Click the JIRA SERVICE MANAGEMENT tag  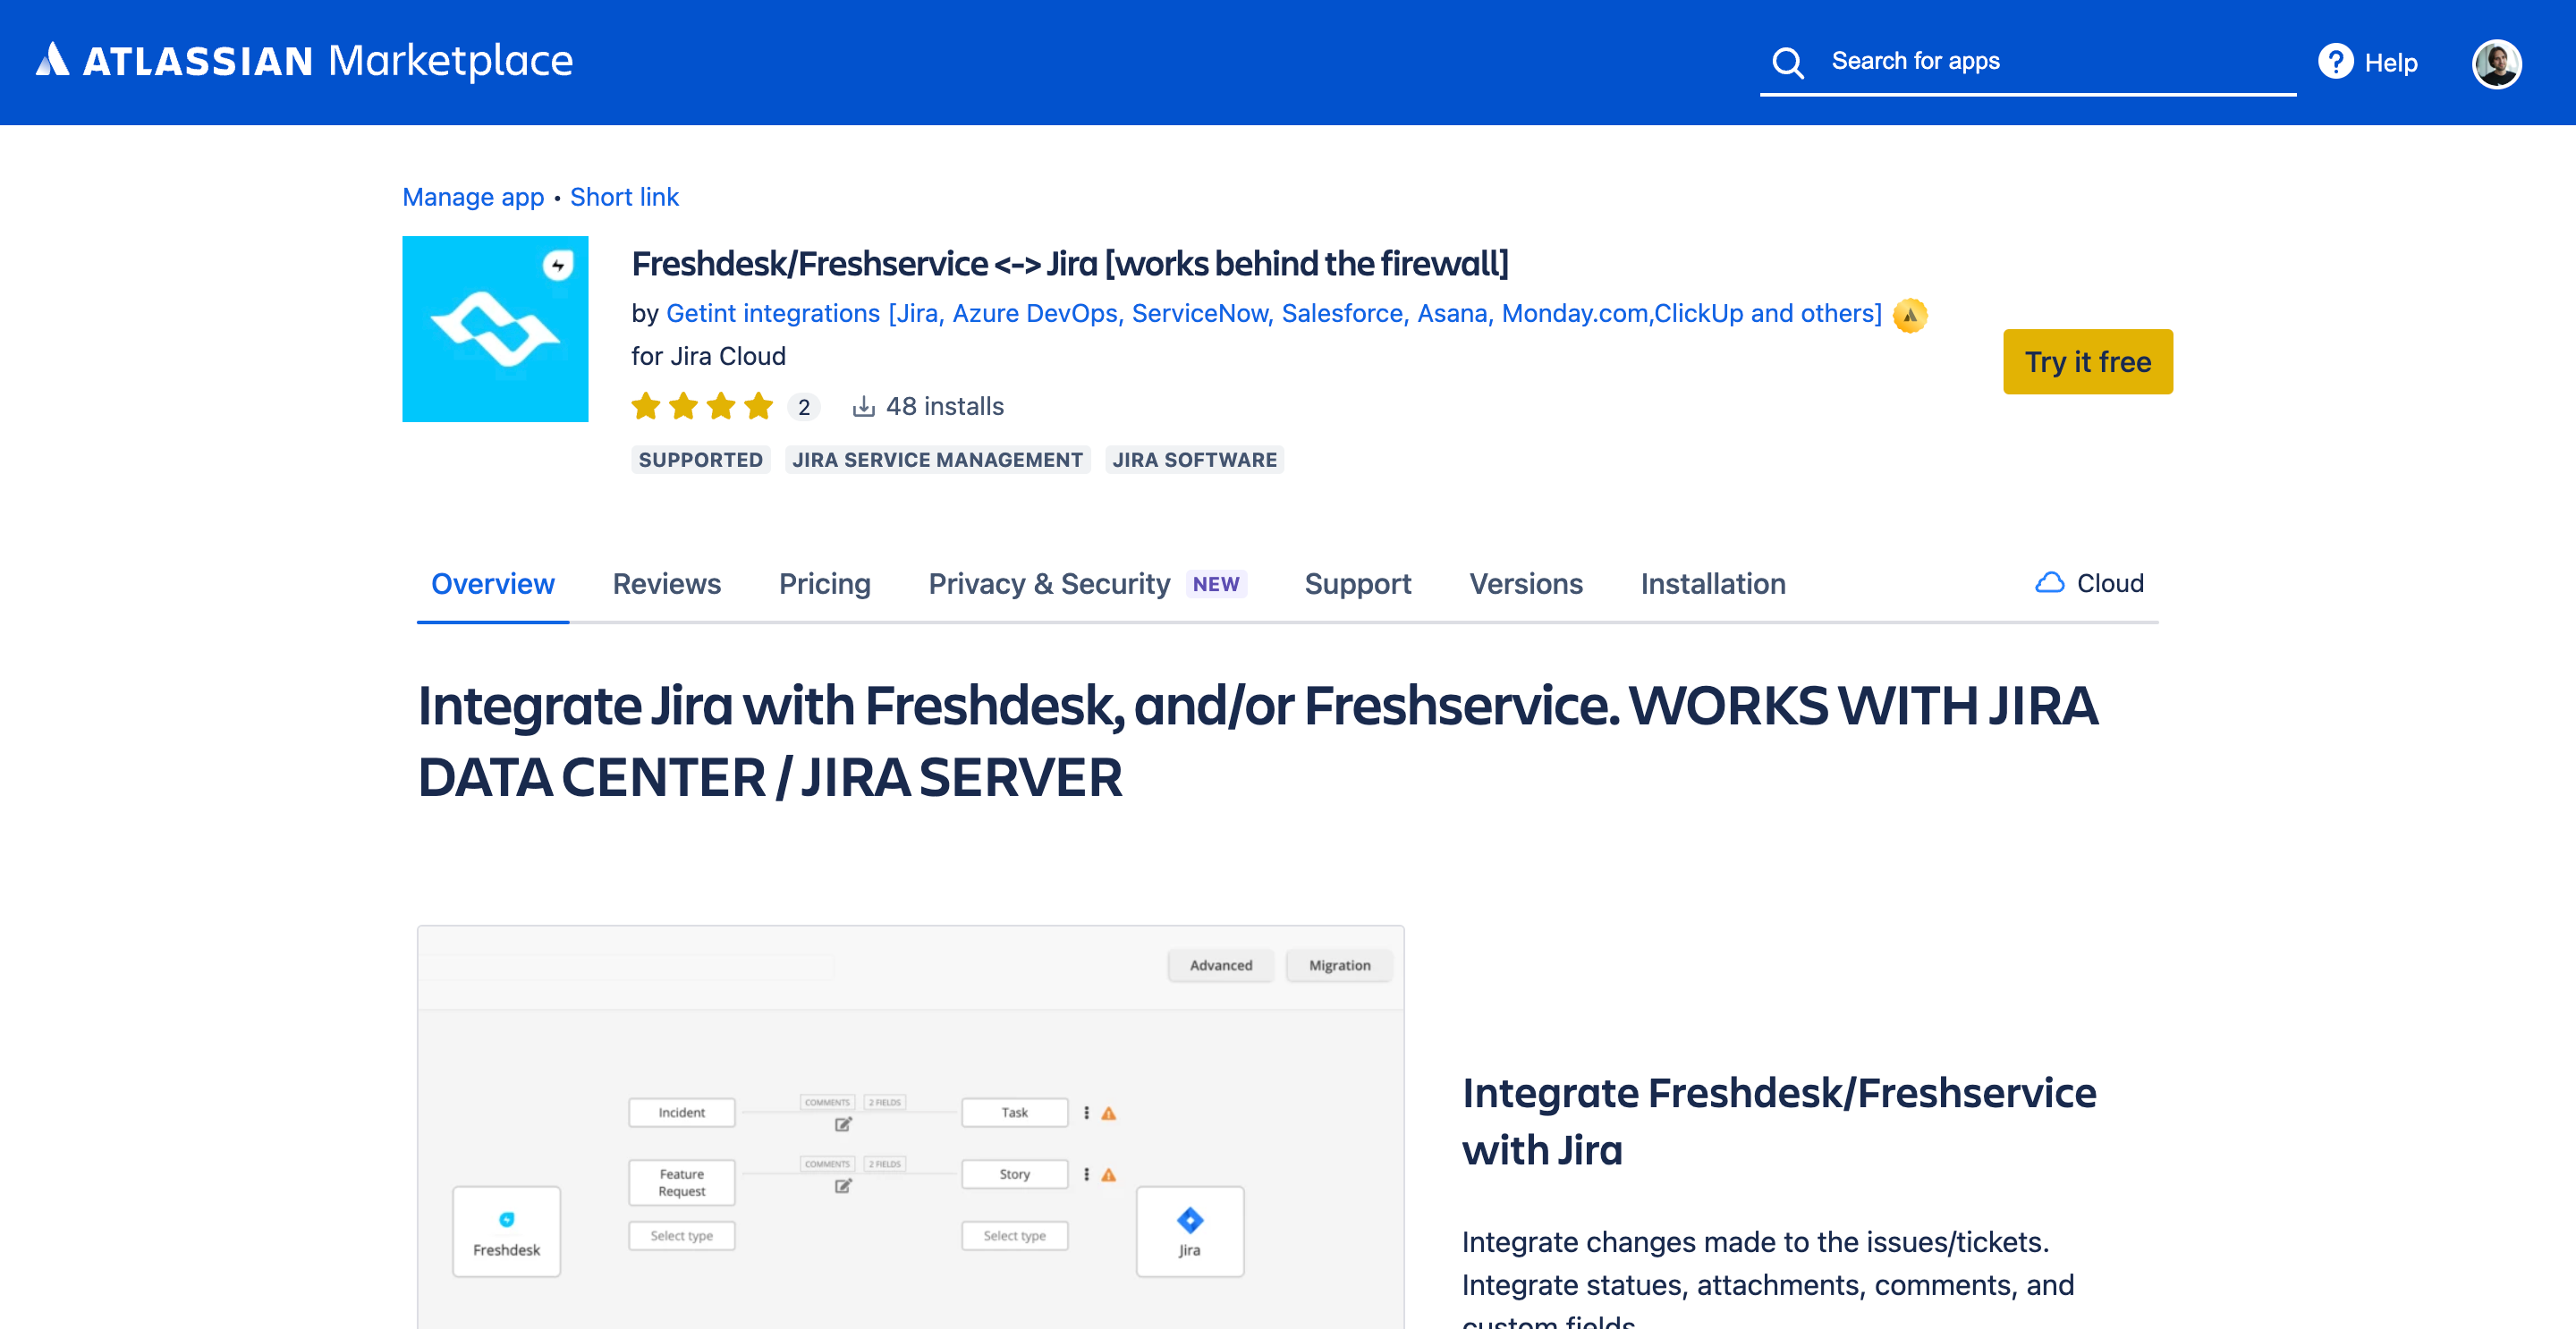click(x=938, y=460)
